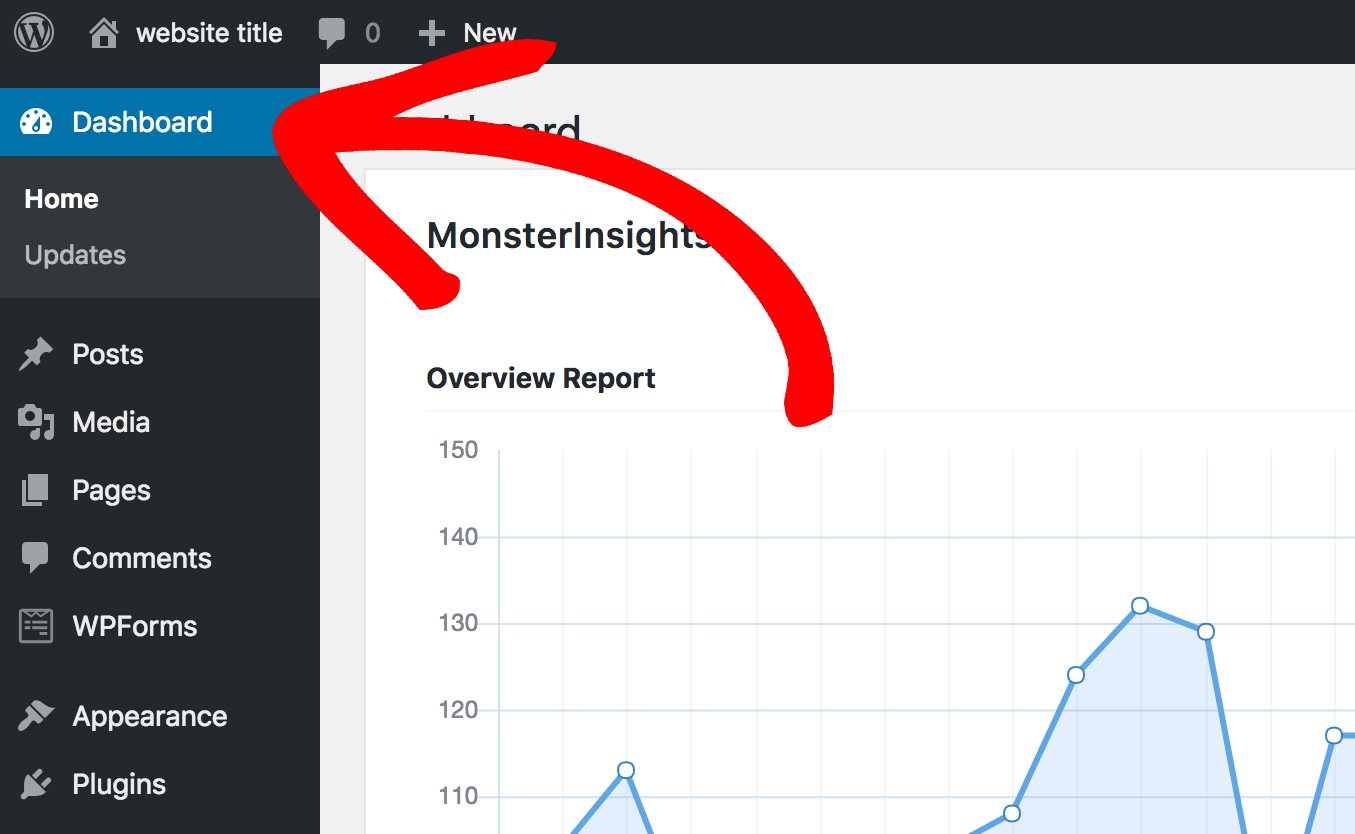Click the plus icon next to New

[431, 31]
